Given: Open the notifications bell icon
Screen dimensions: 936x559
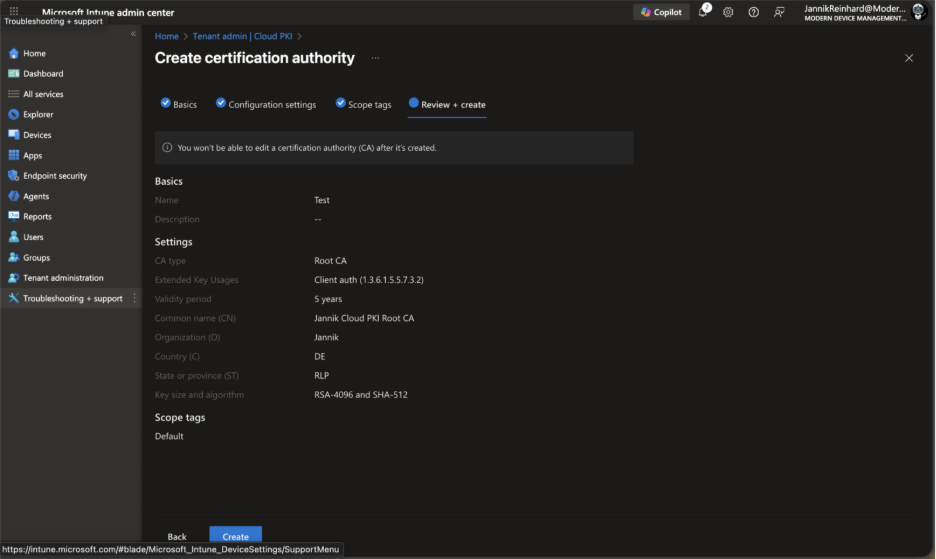Looking at the screenshot, I should click(703, 12).
